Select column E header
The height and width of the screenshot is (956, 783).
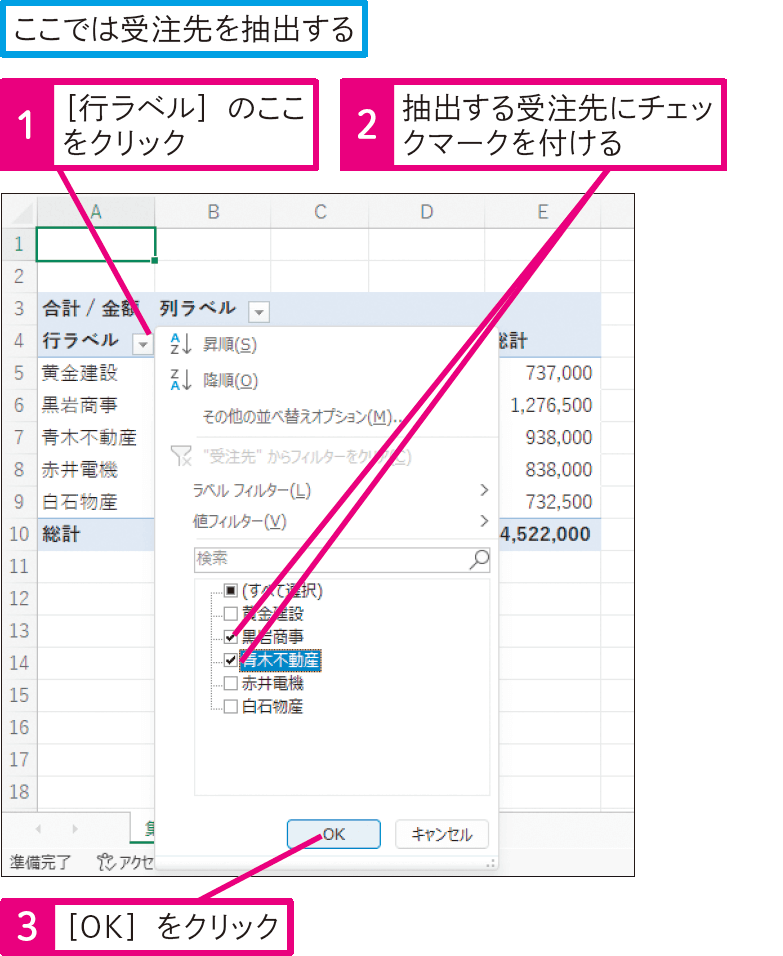[x=543, y=212]
